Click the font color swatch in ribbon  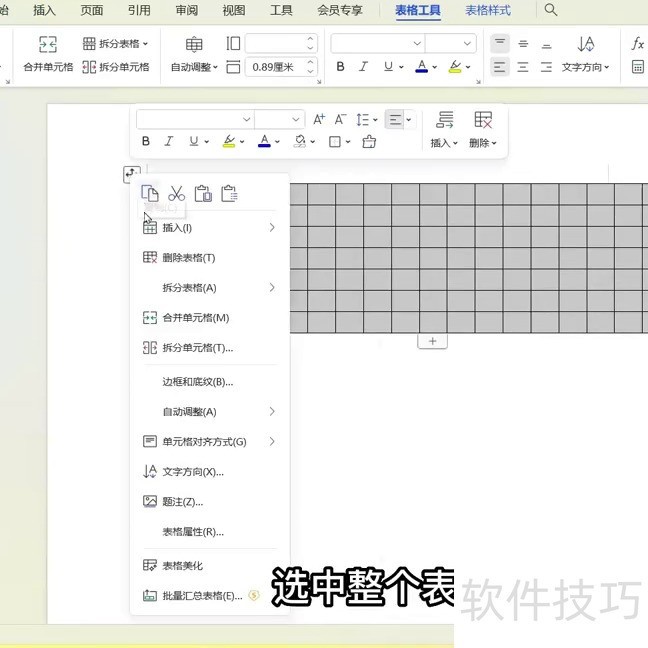421,67
